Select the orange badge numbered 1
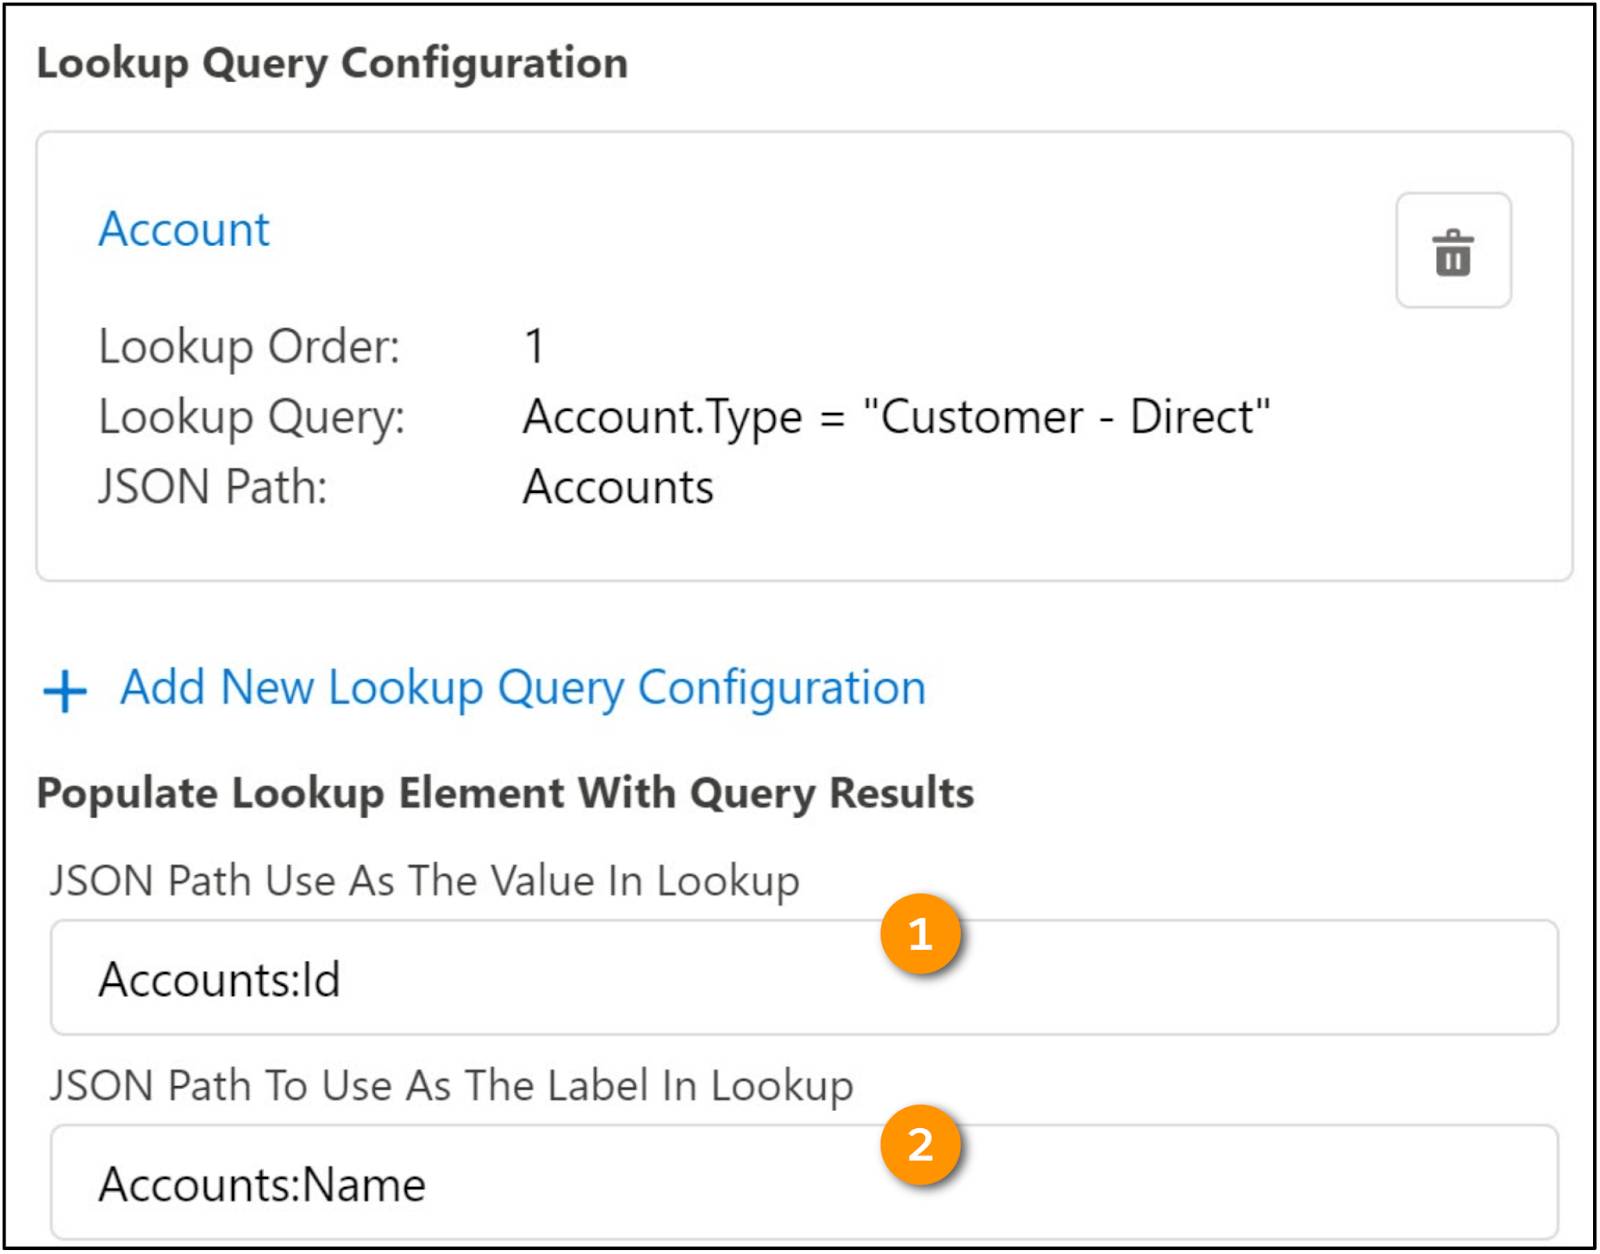This screenshot has height=1254, width=1600. click(x=922, y=935)
